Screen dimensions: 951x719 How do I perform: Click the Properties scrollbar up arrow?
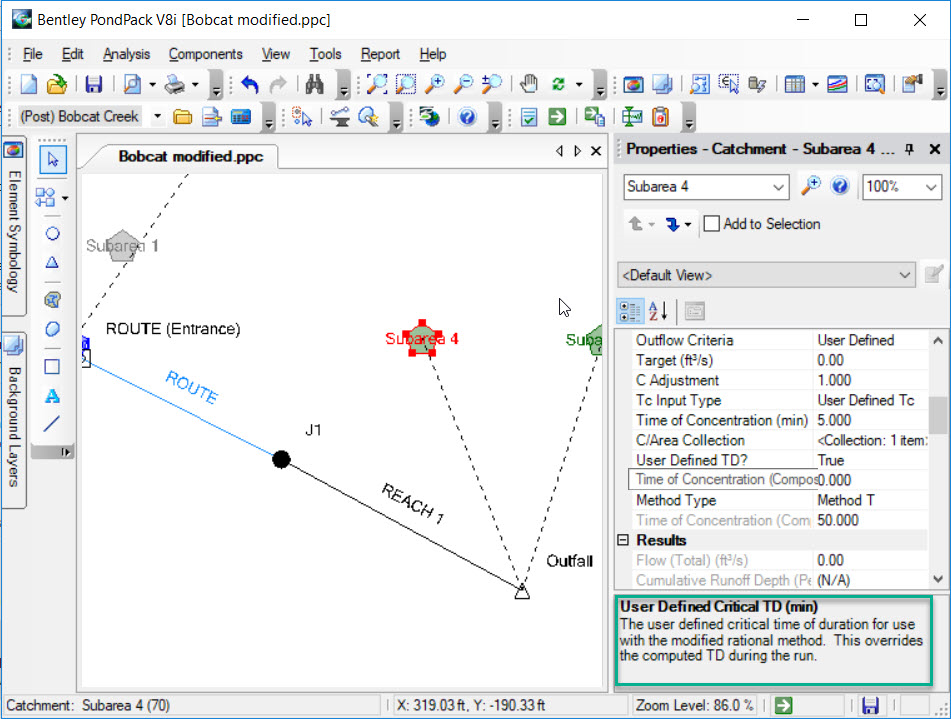pos(938,340)
